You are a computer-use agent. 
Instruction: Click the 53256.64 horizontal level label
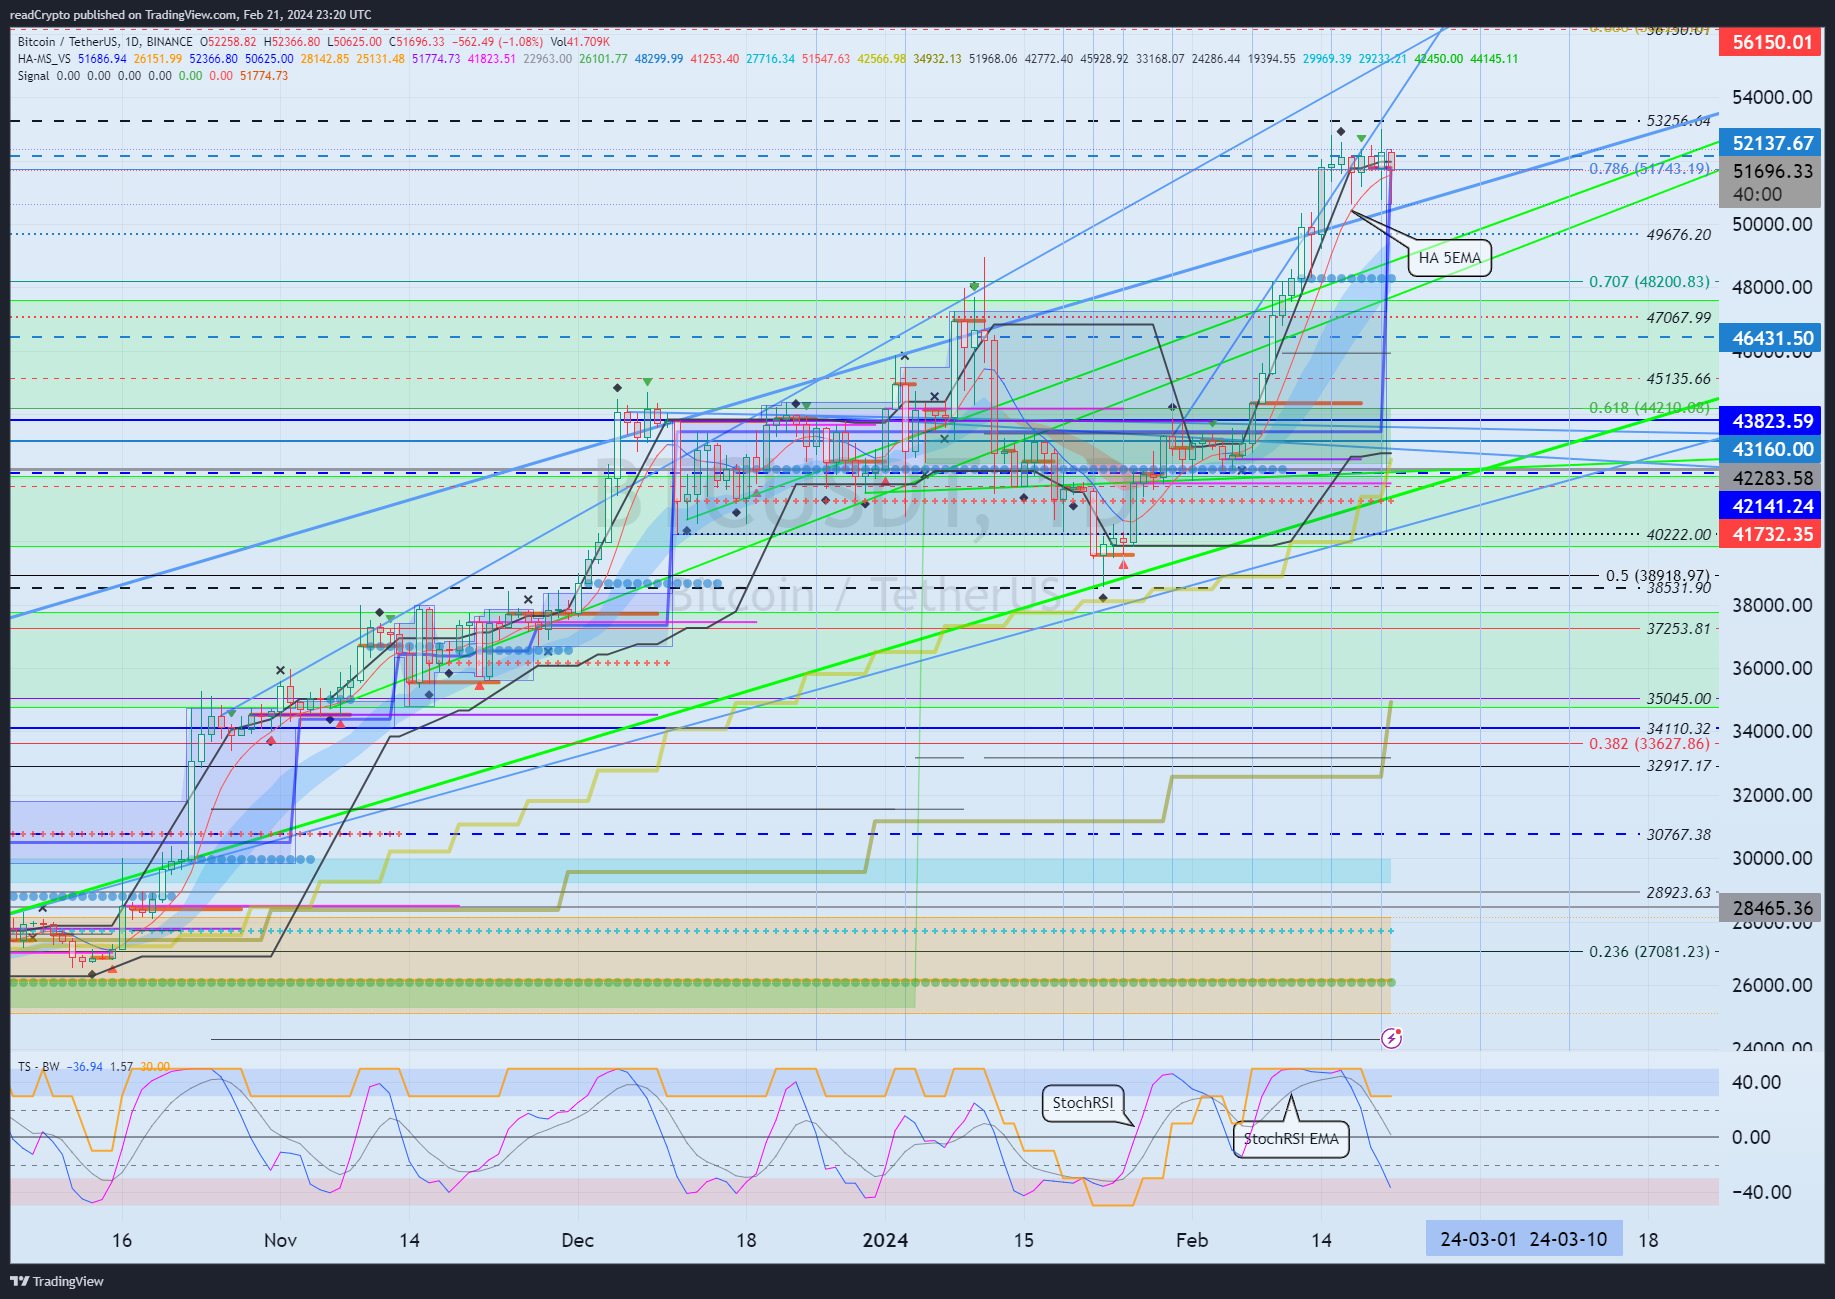[x=1679, y=121]
